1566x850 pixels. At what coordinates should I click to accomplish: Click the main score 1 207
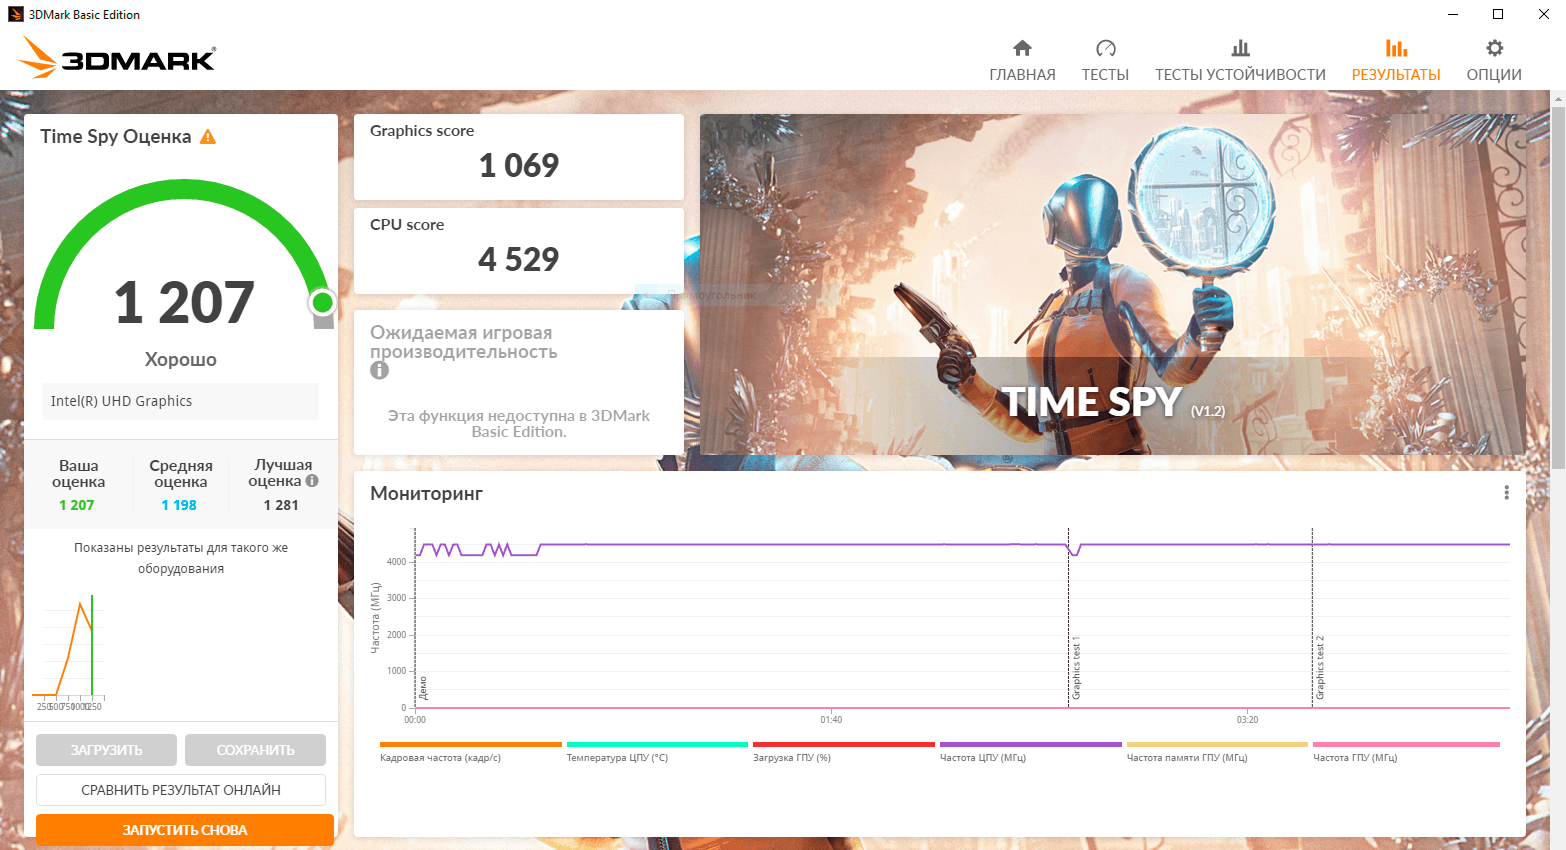click(184, 302)
